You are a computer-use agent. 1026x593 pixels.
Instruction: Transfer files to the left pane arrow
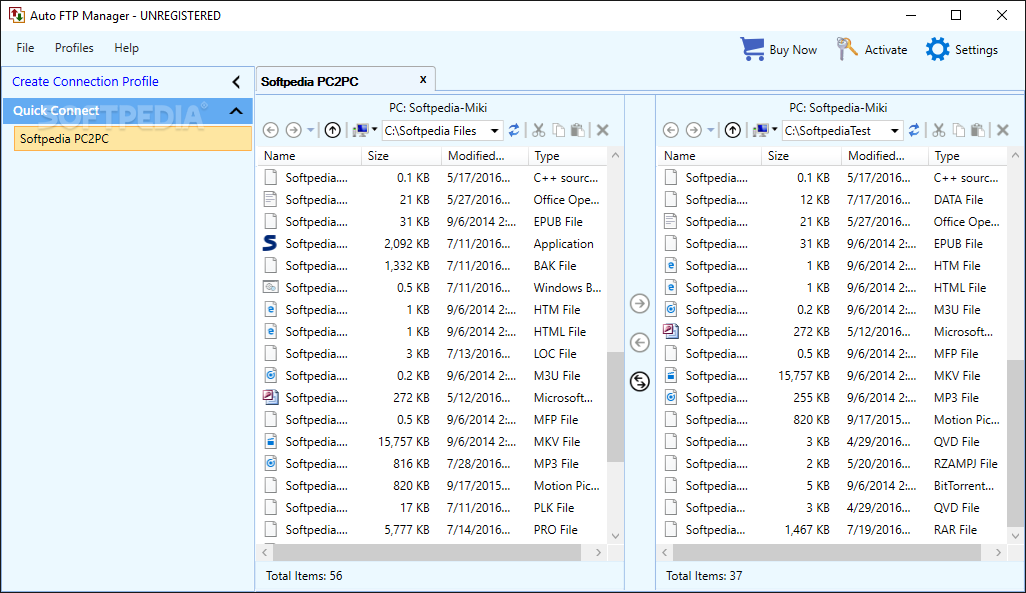(x=640, y=342)
